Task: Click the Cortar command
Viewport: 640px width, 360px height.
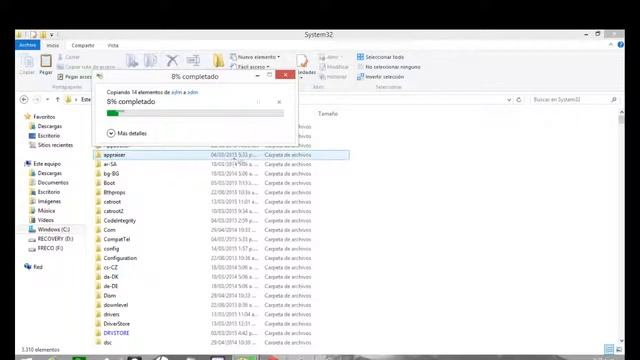Action: click(69, 57)
